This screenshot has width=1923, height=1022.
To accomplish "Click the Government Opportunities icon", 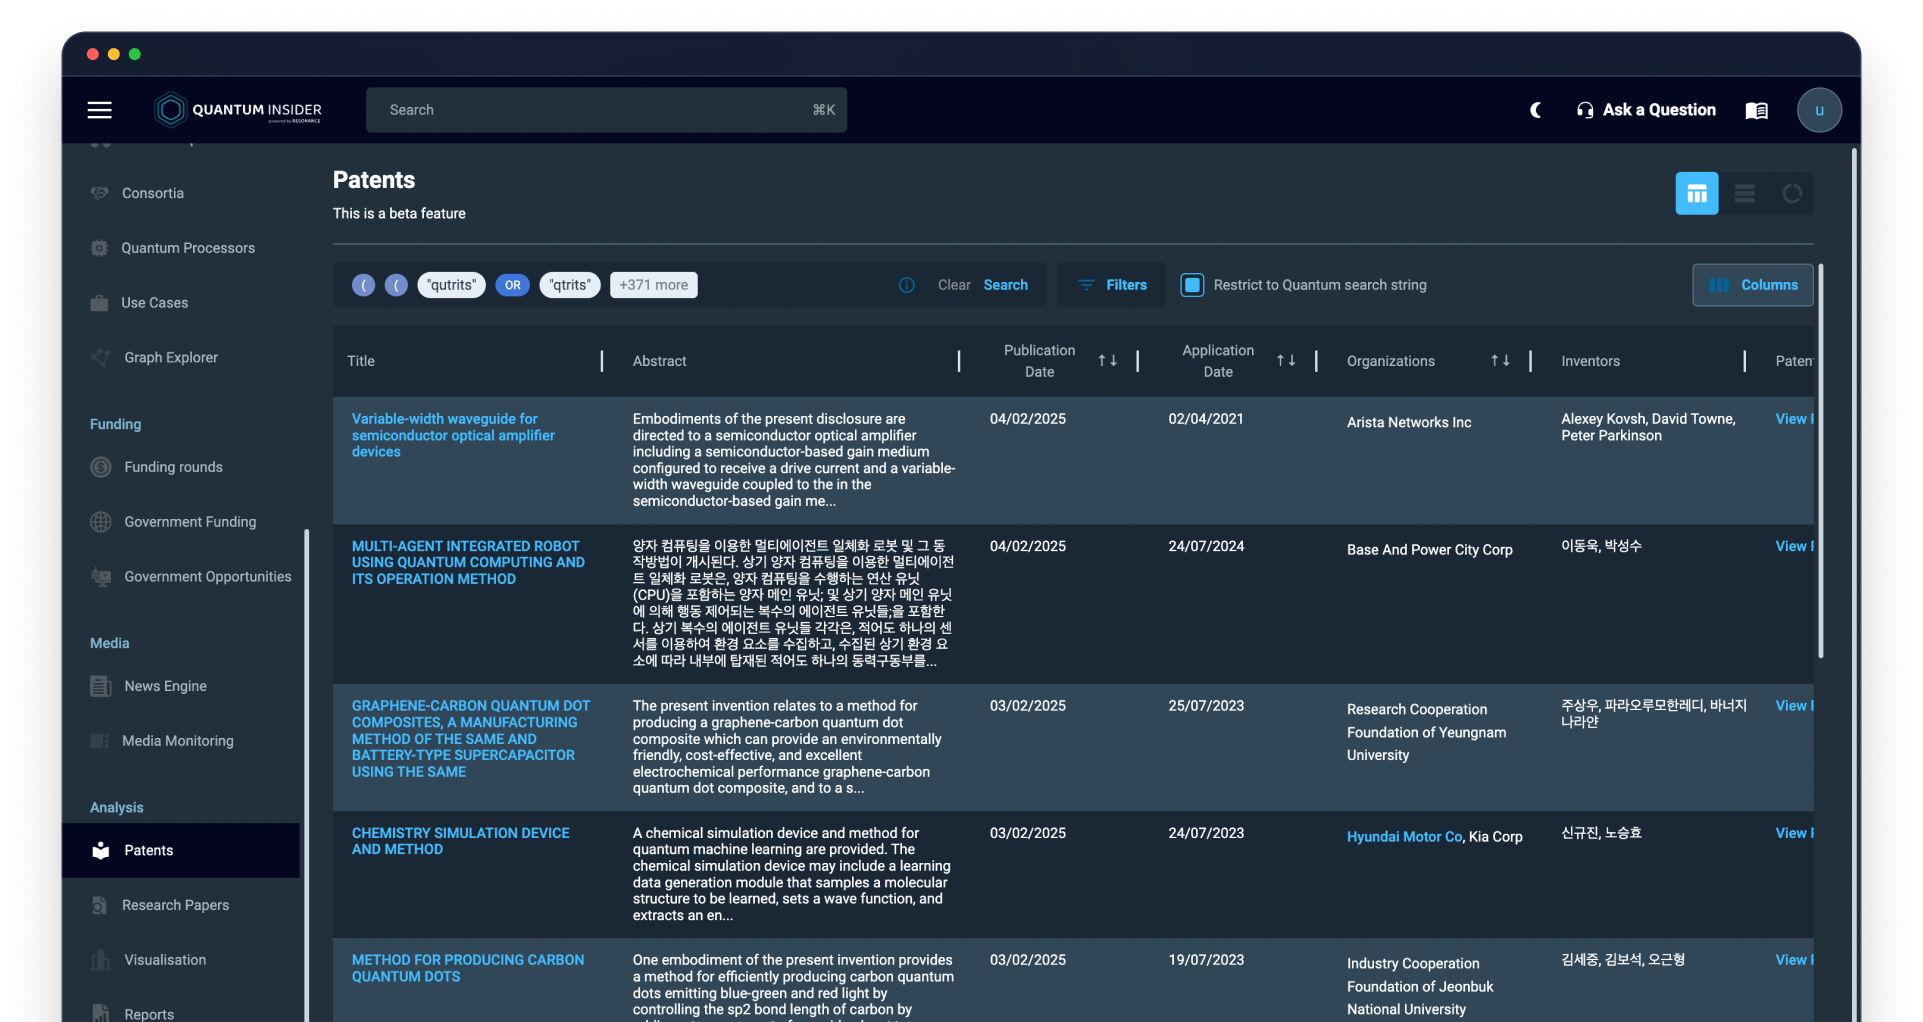I will coord(101,577).
